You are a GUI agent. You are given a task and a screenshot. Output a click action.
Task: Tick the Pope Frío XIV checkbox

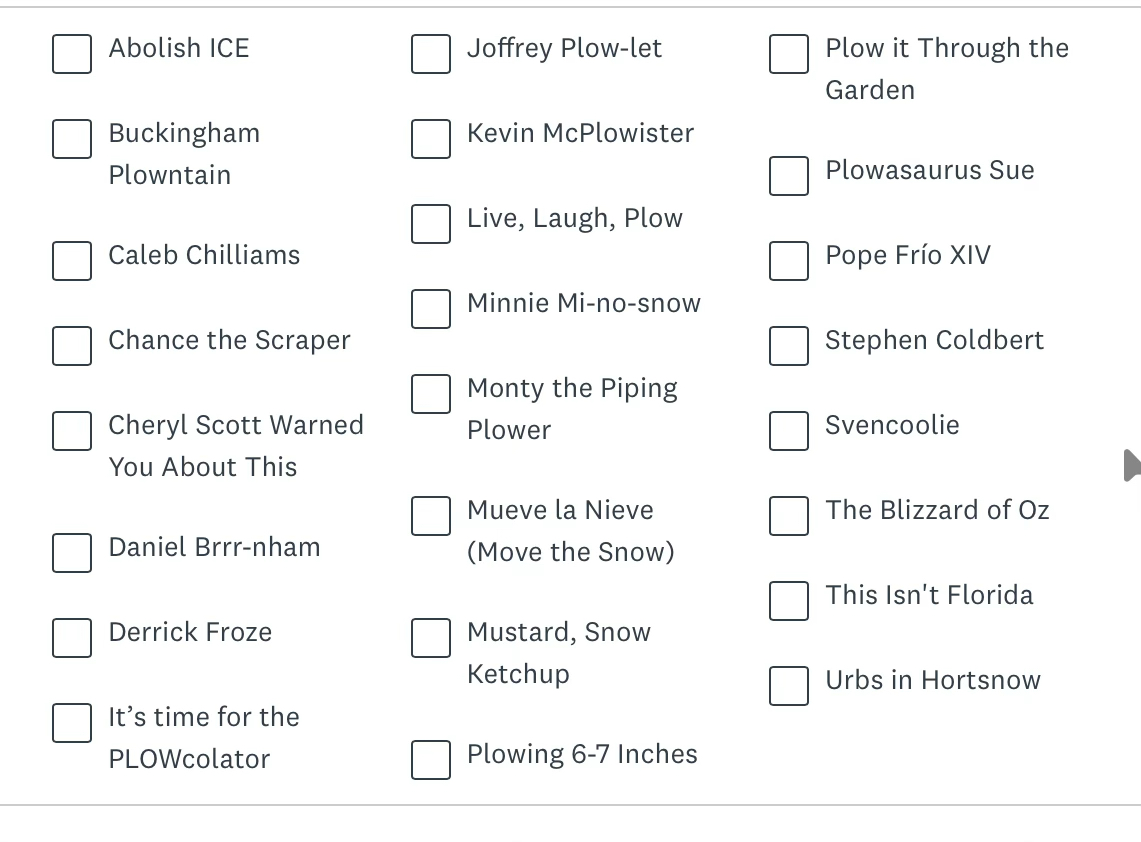click(x=789, y=261)
